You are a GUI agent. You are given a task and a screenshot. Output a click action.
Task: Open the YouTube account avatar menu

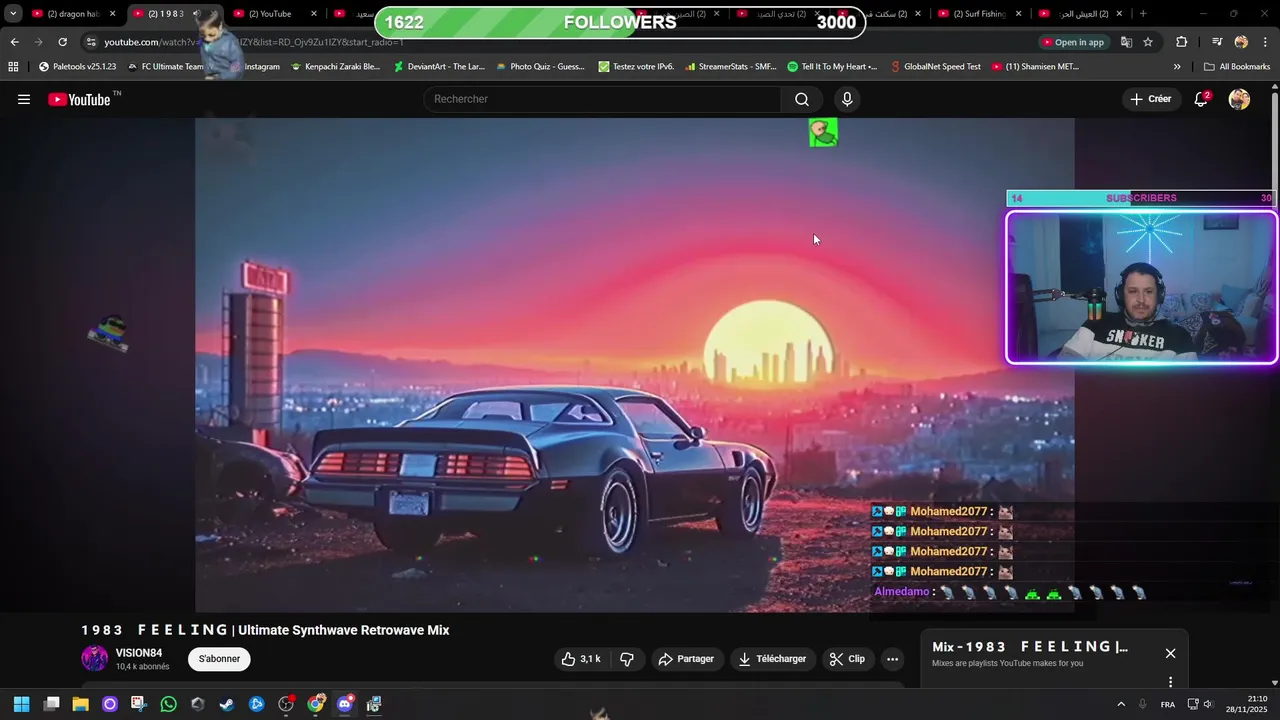pyautogui.click(x=1239, y=99)
